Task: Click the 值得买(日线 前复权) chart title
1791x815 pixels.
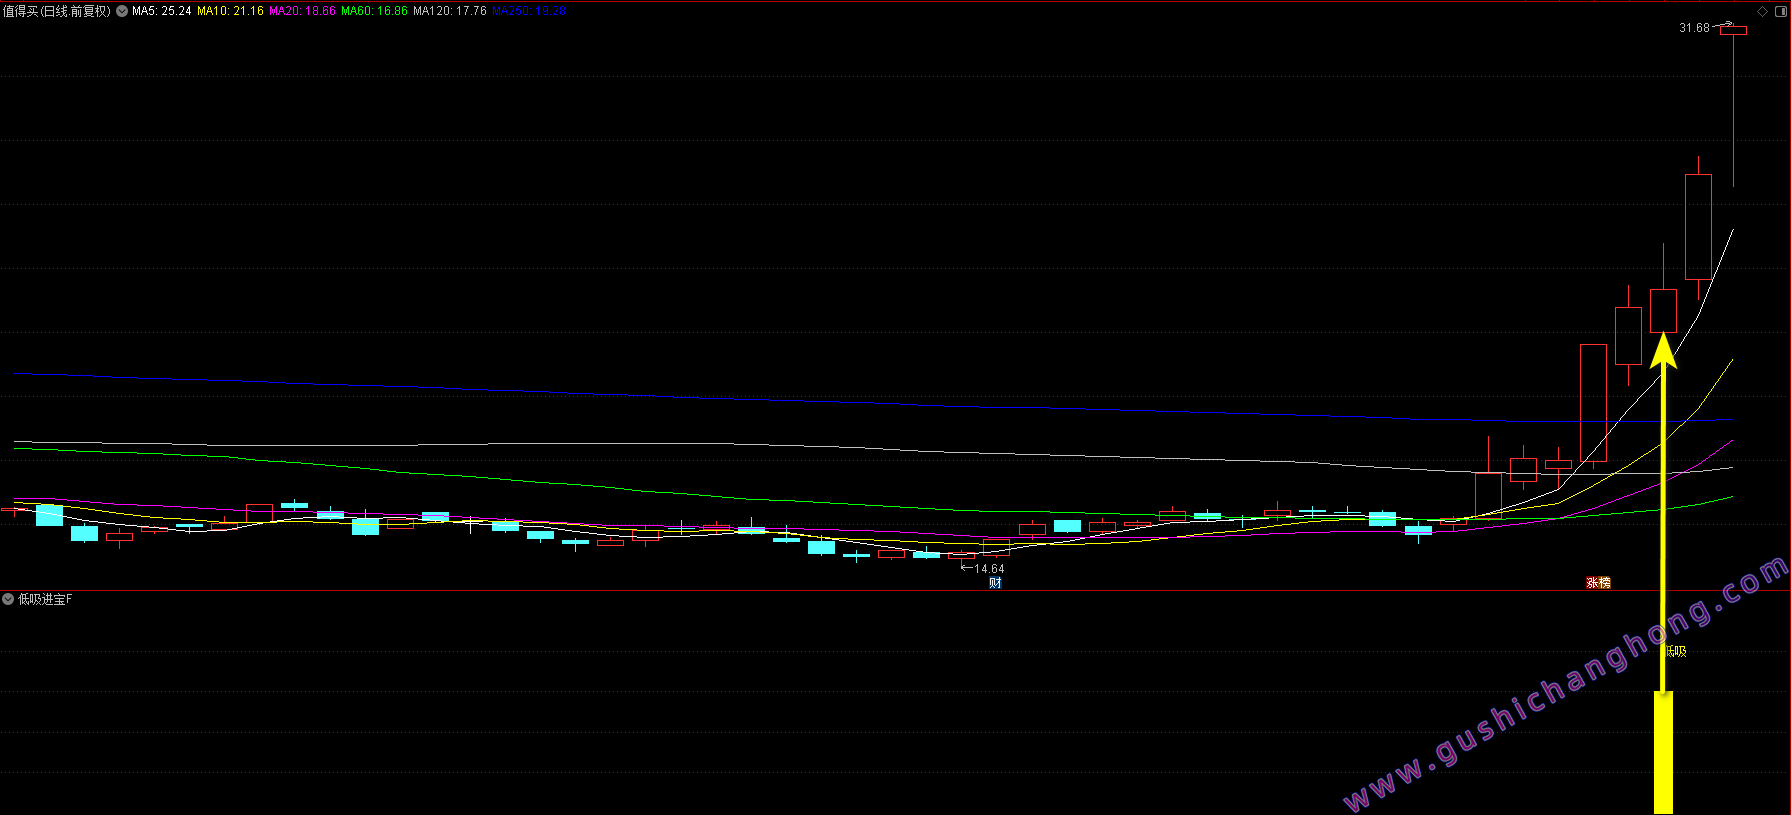Action: coord(57,11)
